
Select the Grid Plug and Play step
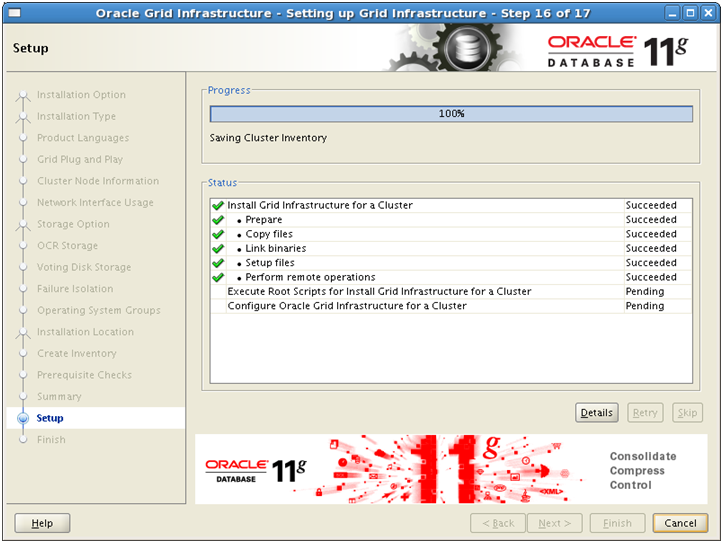click(80, 159)
